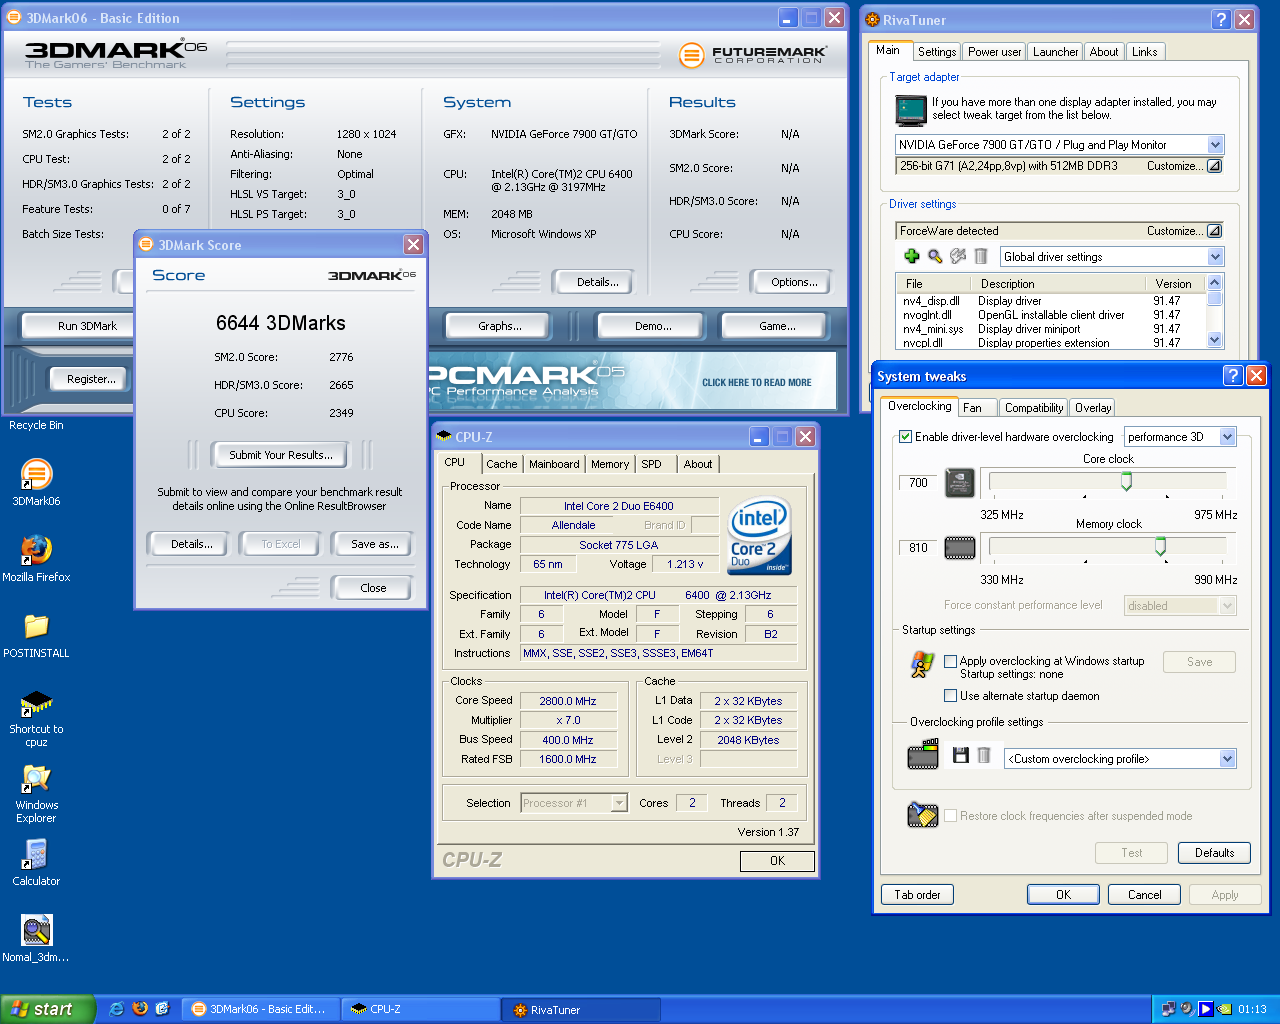This screenshot has height=1024, width=1280.
Task: Click the delete-profile trash icon in System tweaks
Action: coord(984,756)
